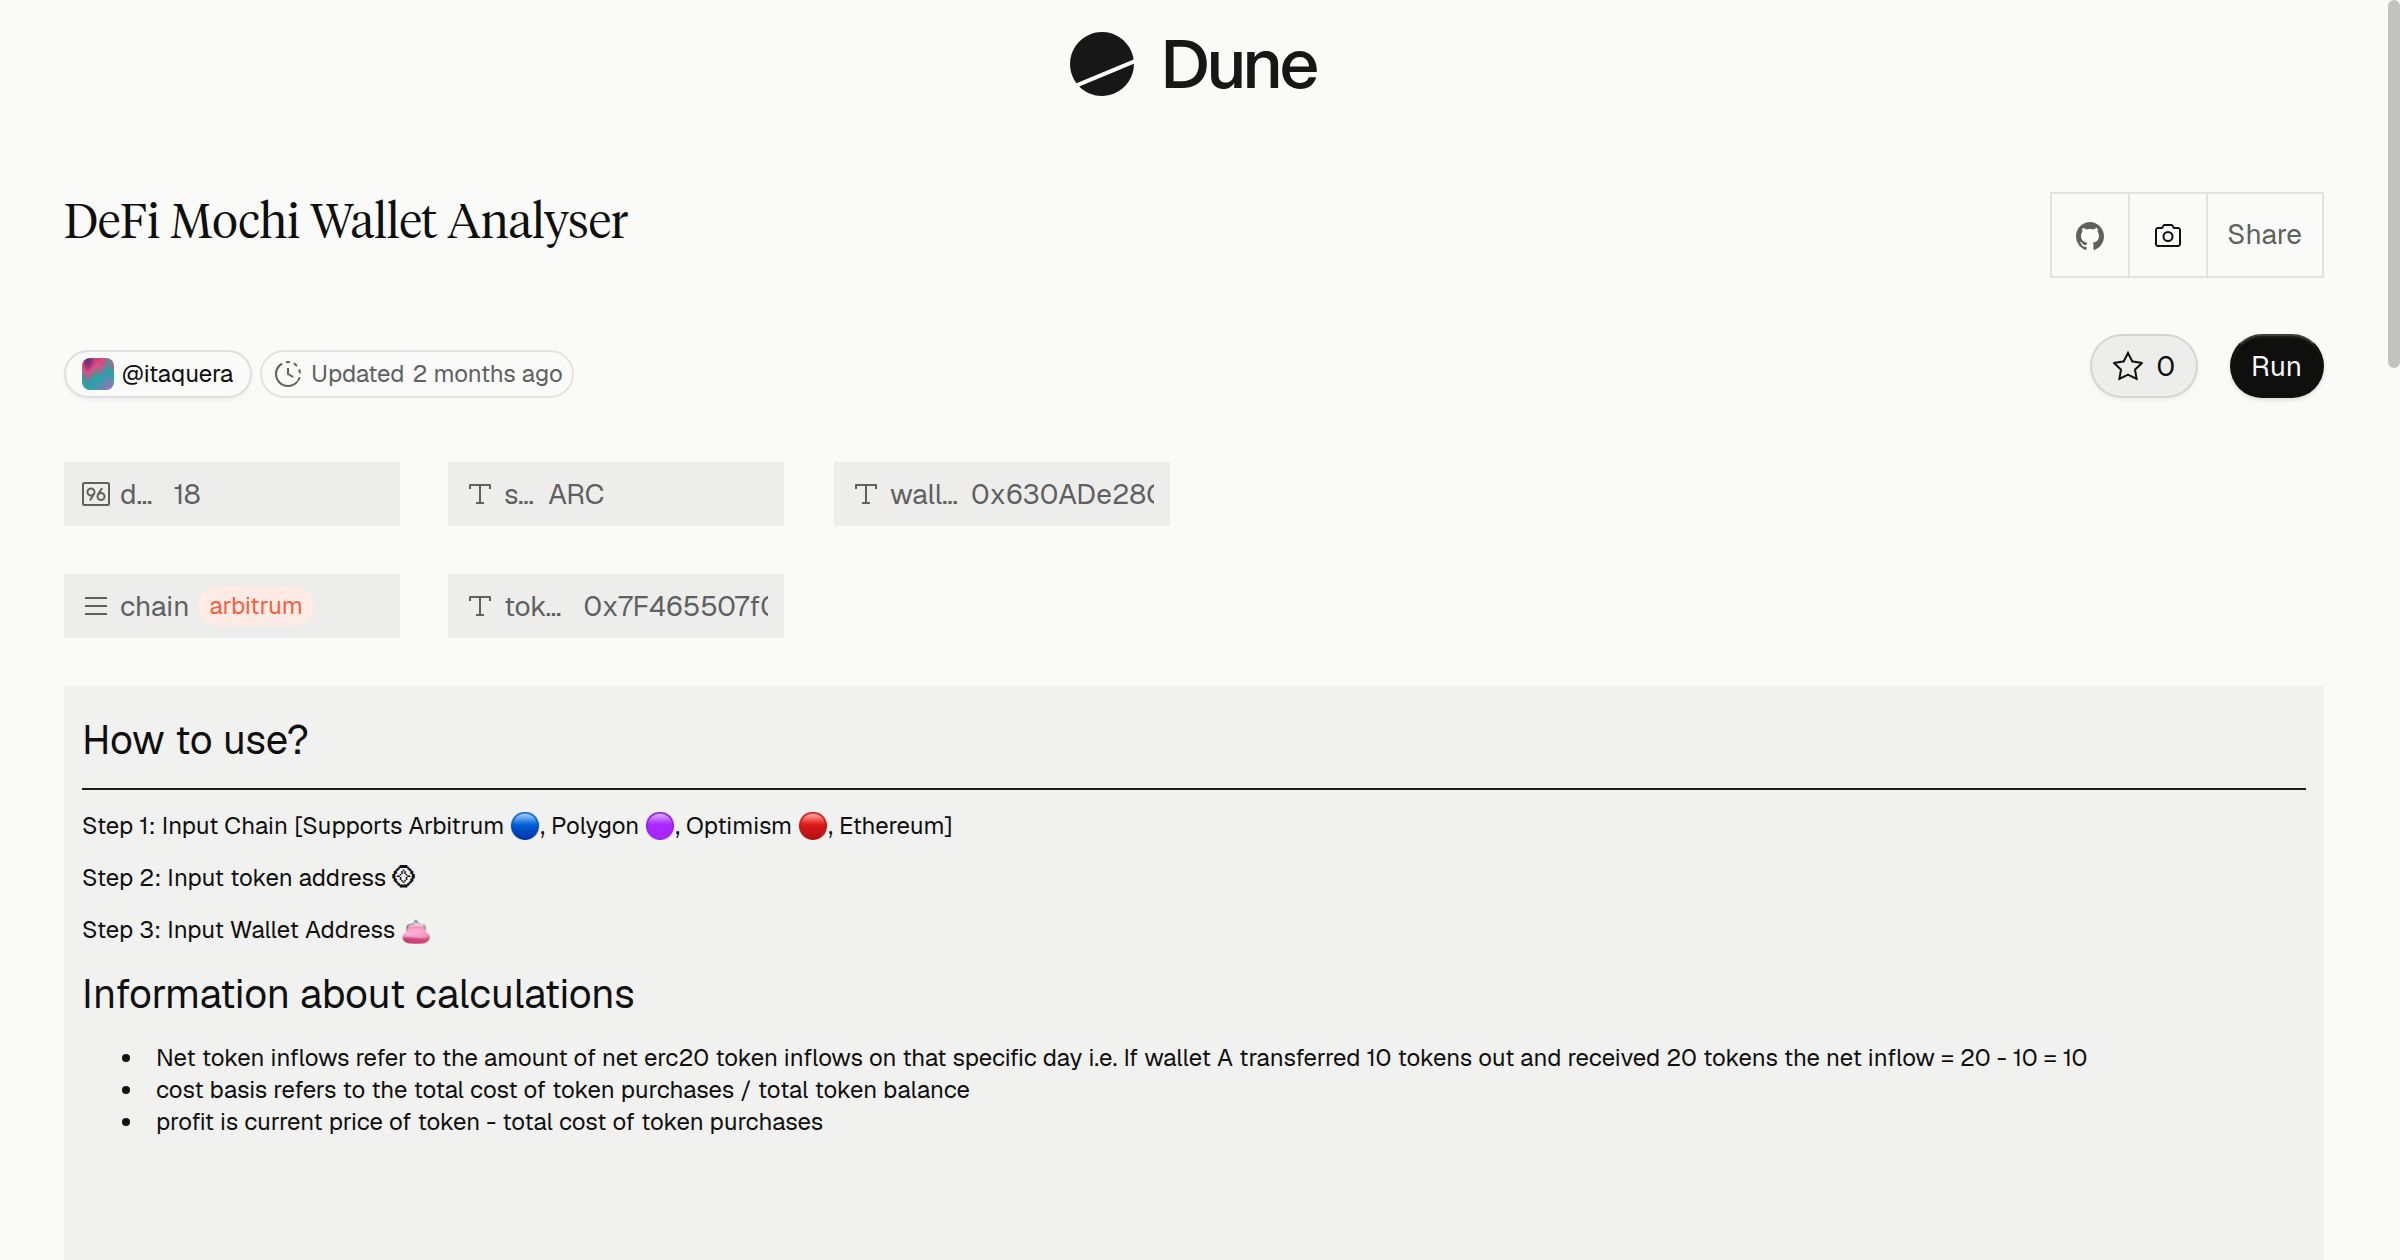
Task: Click the clock icon next to Updated
Action: pos(288,374)
